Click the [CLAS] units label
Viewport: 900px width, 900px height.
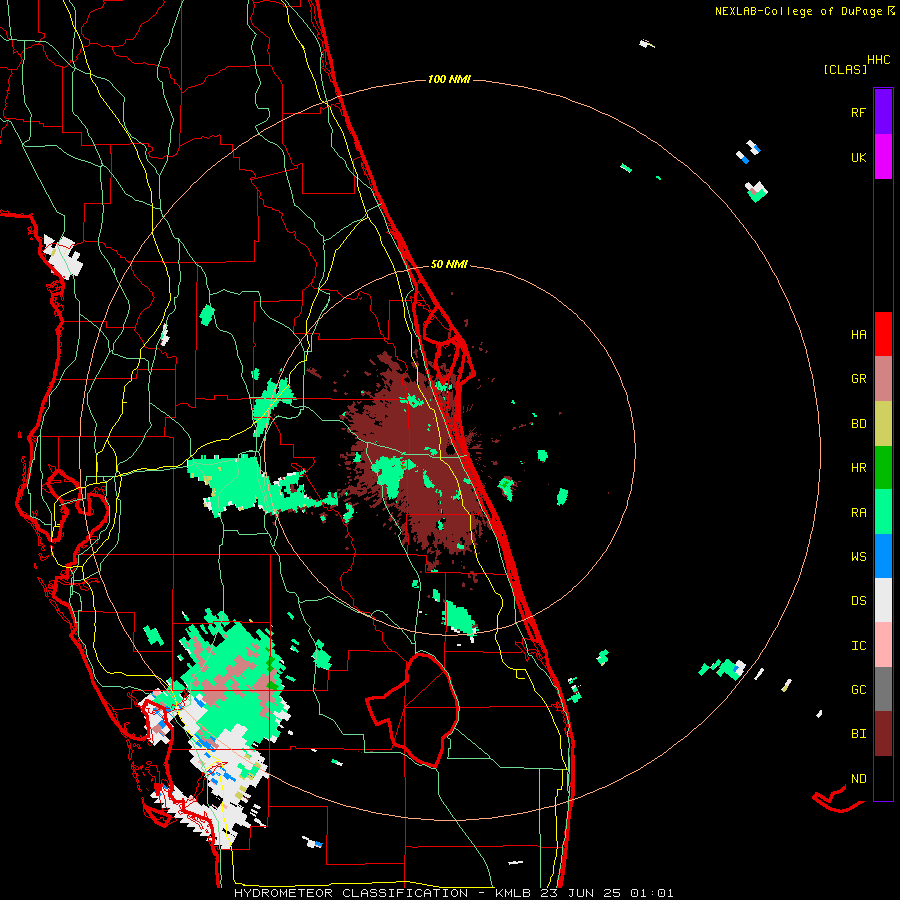pos(845,69)
